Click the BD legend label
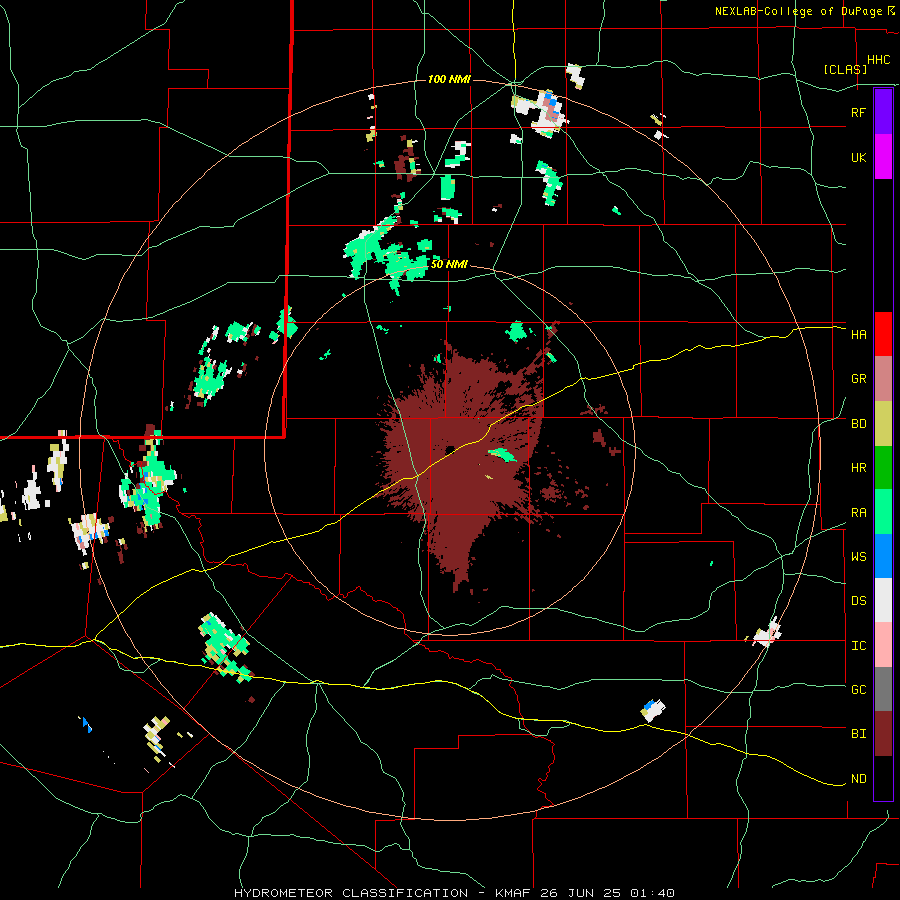 858,424
